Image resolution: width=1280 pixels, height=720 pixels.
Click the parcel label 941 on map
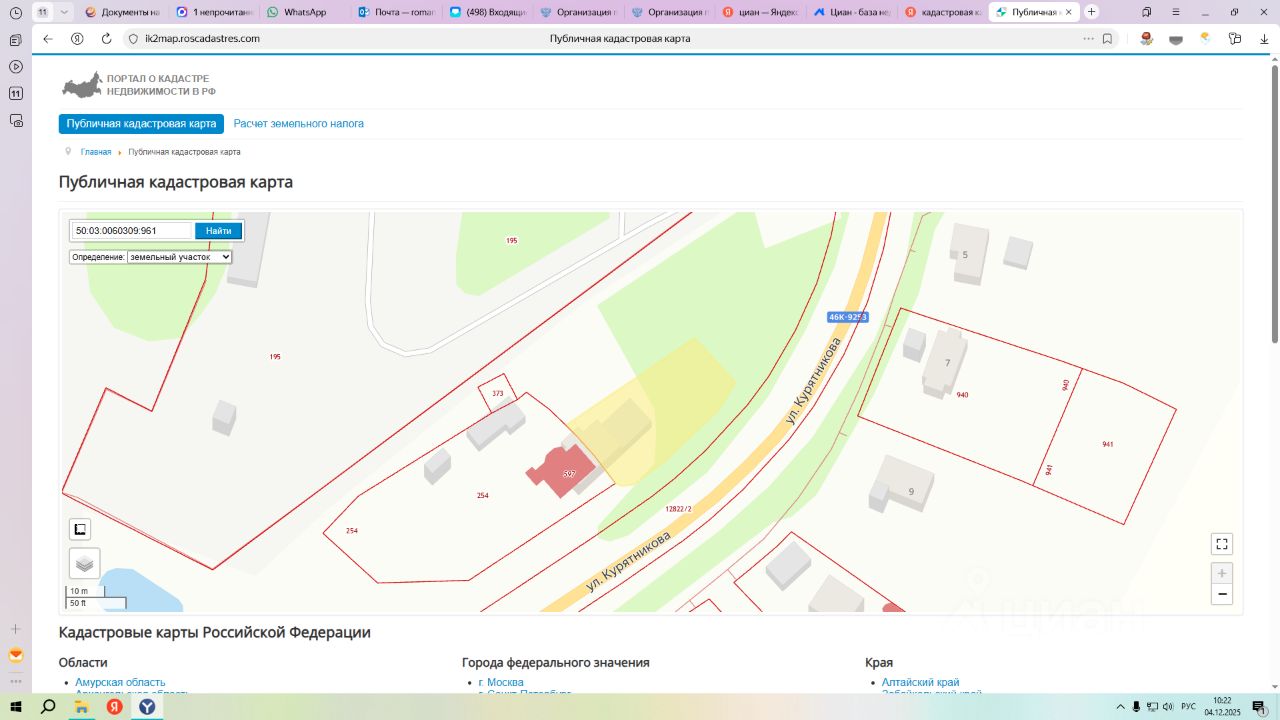(1107, 444)
